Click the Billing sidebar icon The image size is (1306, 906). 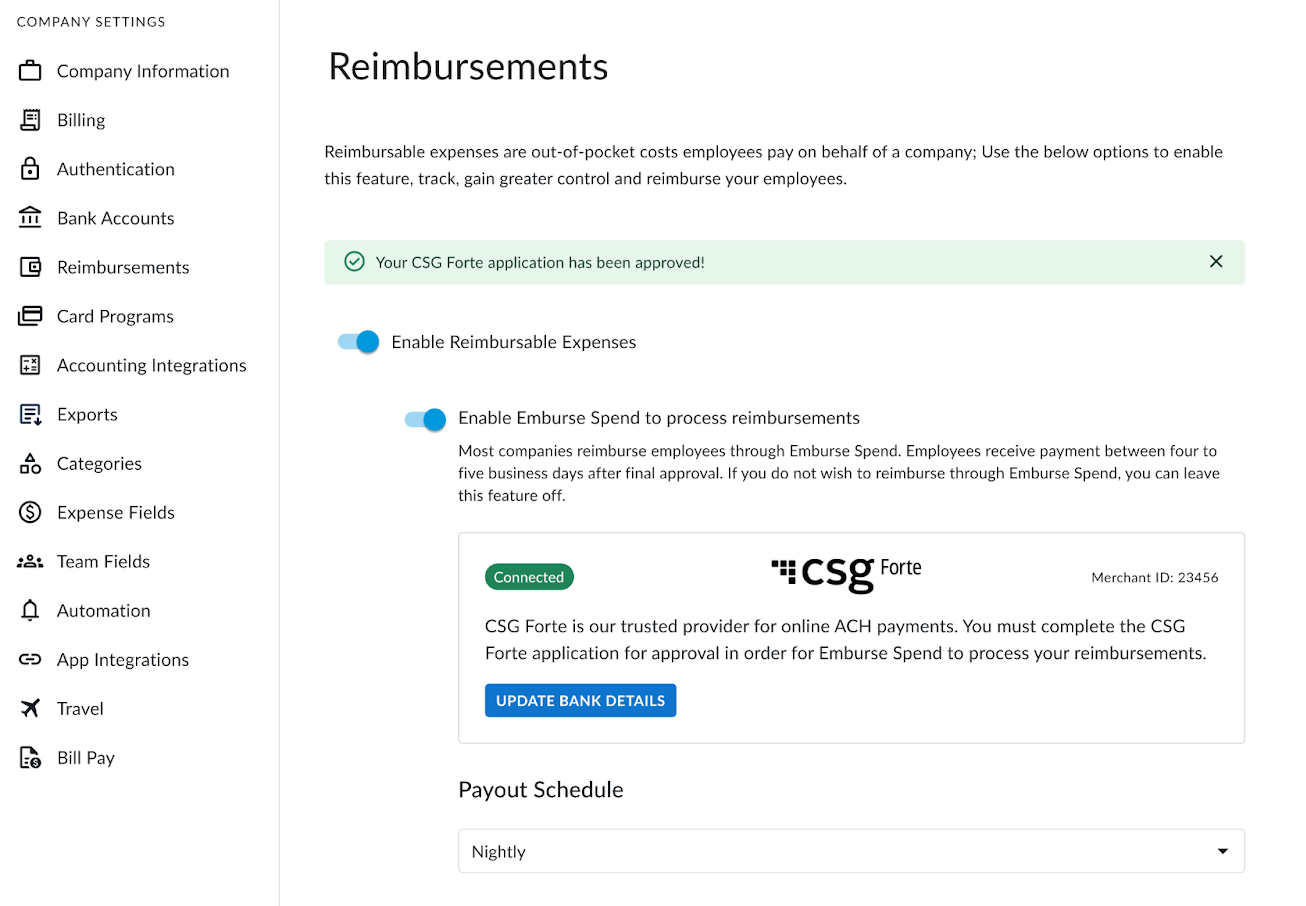tap(31, 119)
